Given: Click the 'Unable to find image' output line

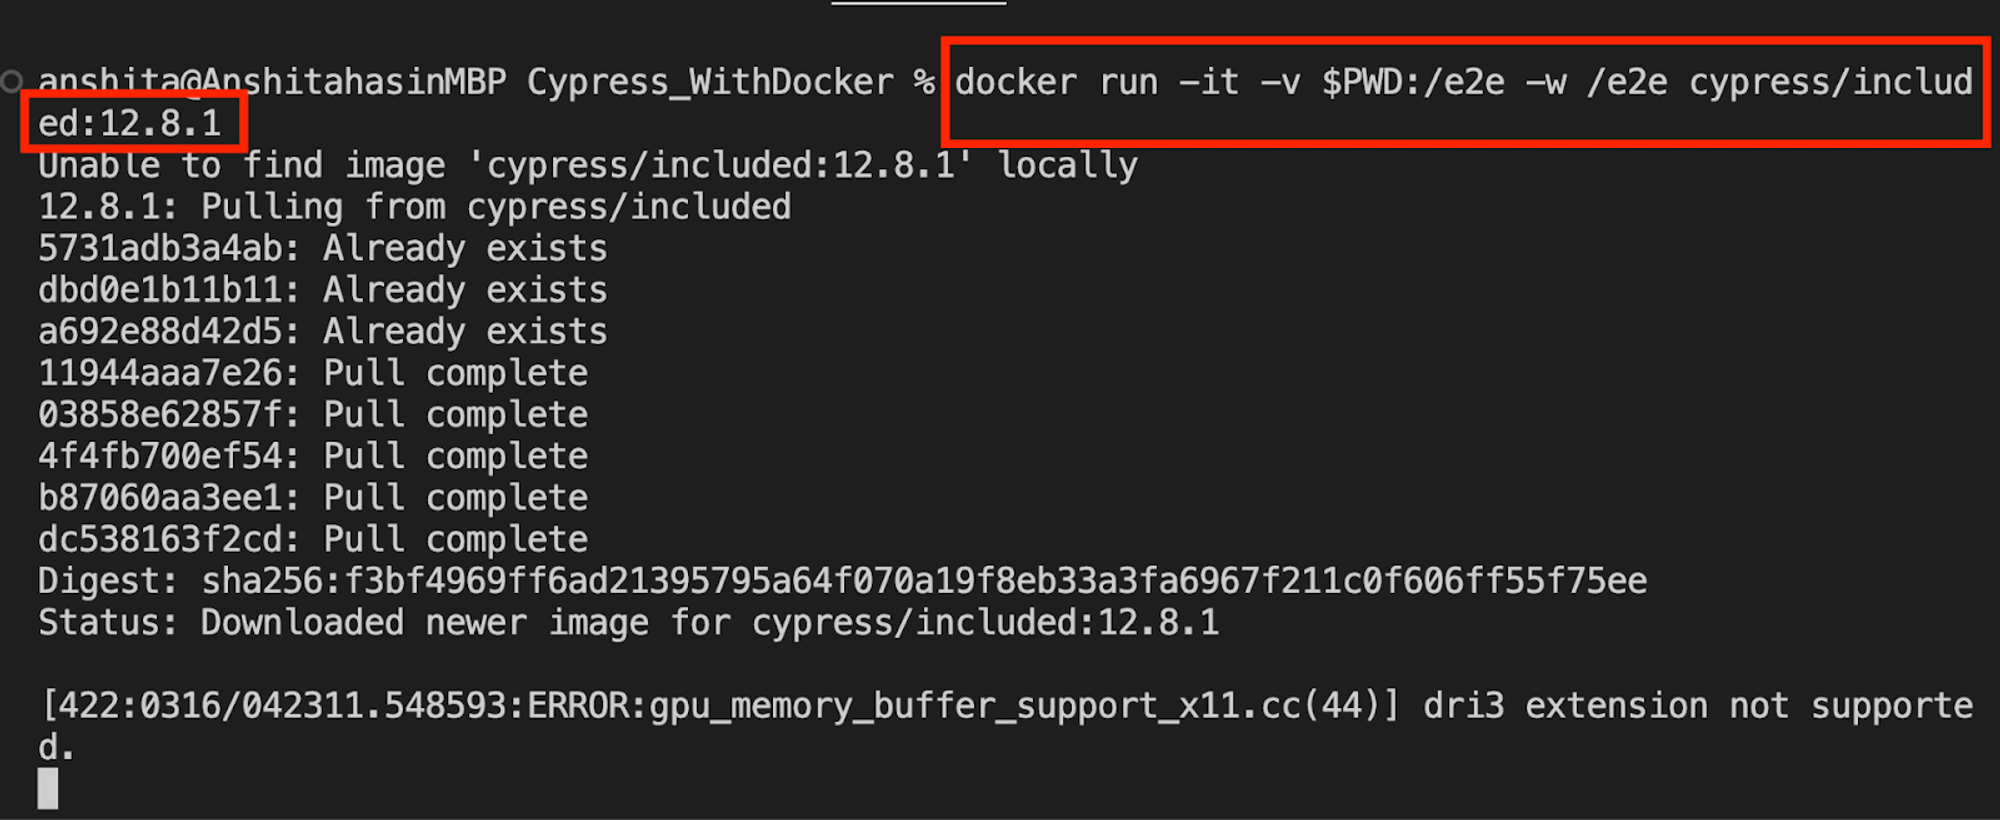Looking at the screenshot, I should click(588, 165).
